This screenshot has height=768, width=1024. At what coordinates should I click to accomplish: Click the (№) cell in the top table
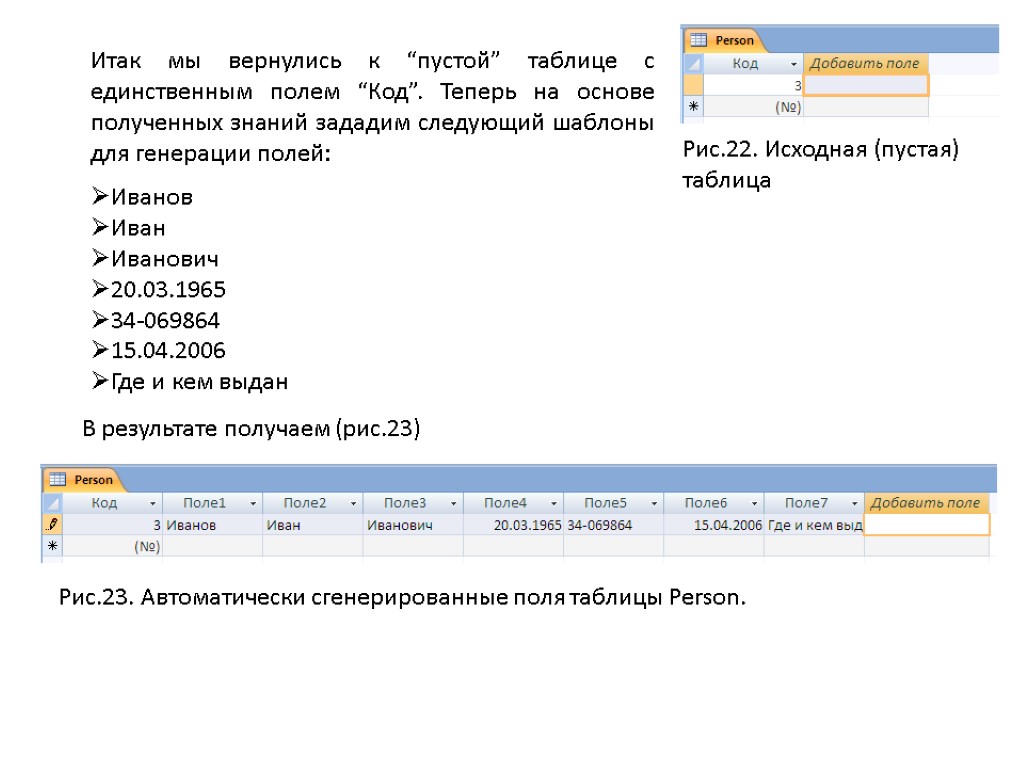pyautogui.click(x=753, y=106)
